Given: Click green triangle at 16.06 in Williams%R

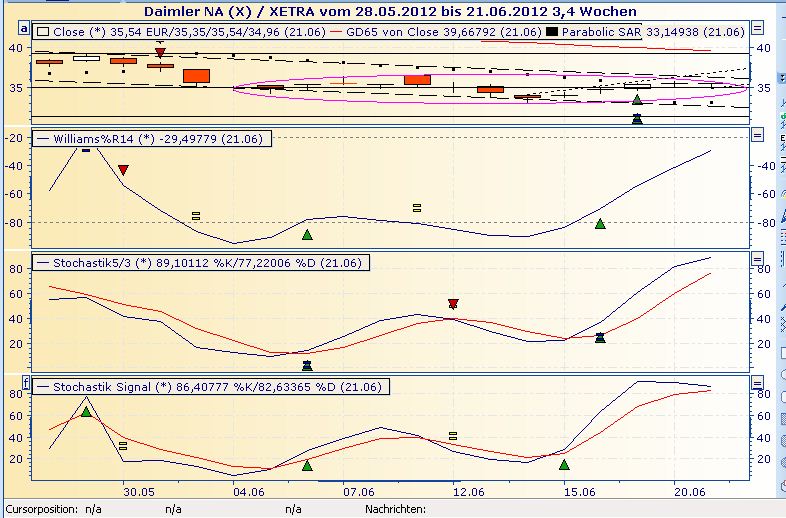Looking at the screenshot, I should coord(600,224).
